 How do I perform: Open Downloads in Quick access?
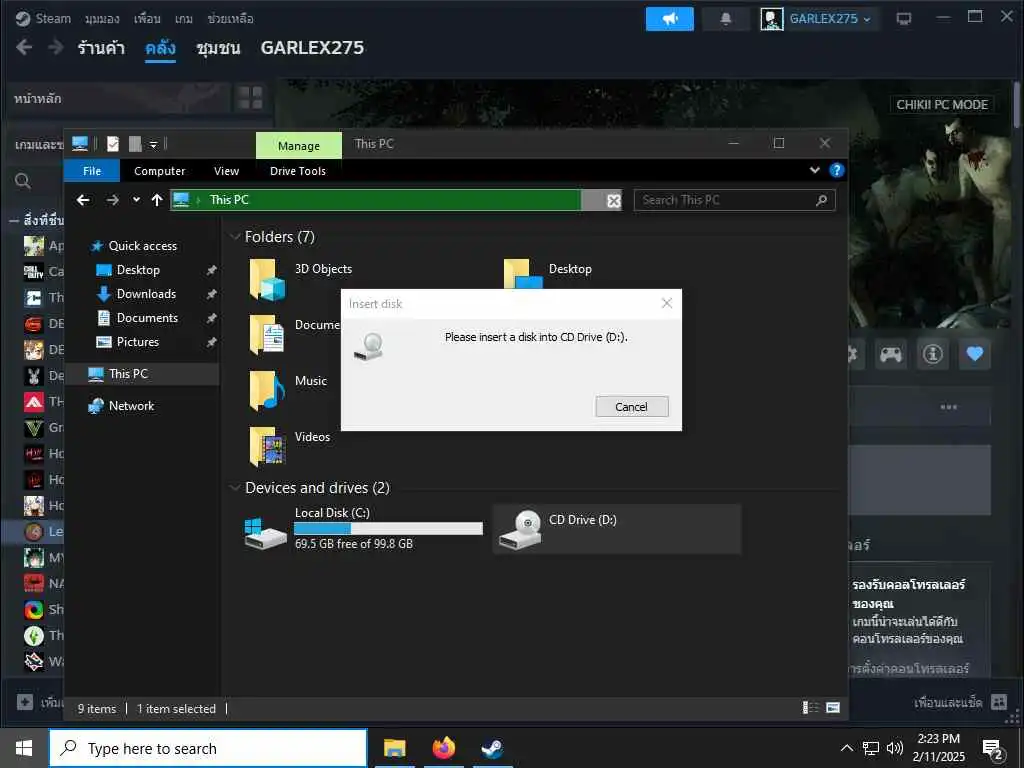click(x=146, y=294)
